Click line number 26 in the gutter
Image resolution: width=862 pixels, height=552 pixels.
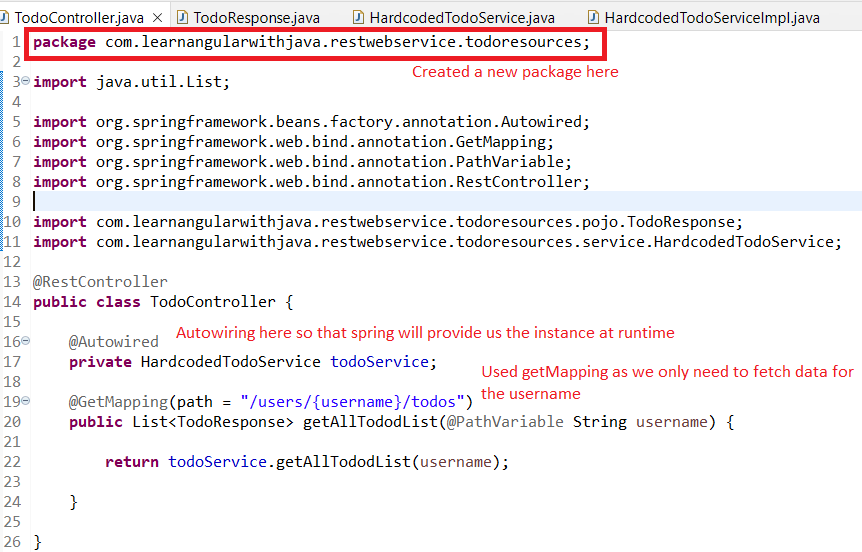click(12, 542)
